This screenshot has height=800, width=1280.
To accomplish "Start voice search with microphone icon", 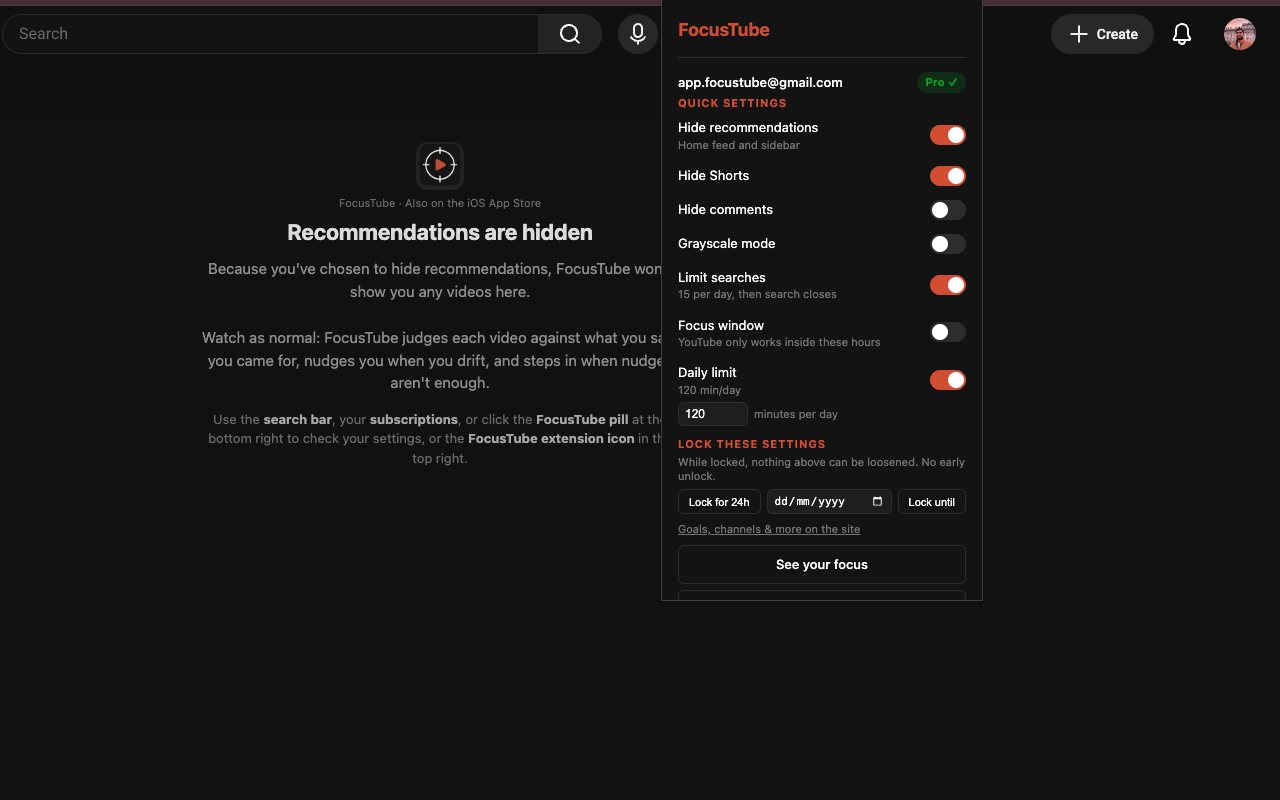I will pyautogui.click(x=638, y=34).
